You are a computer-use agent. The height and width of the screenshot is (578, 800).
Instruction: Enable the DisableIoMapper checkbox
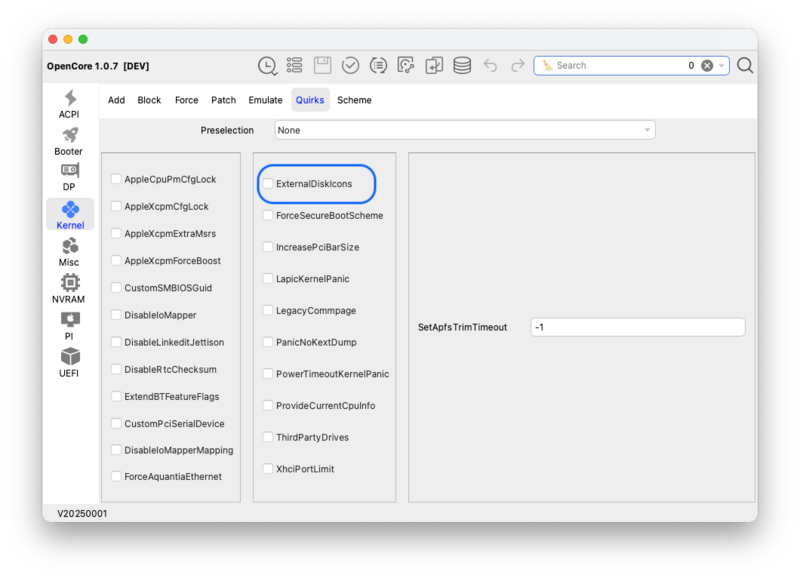pyautogui.click(x=117, y=315)
